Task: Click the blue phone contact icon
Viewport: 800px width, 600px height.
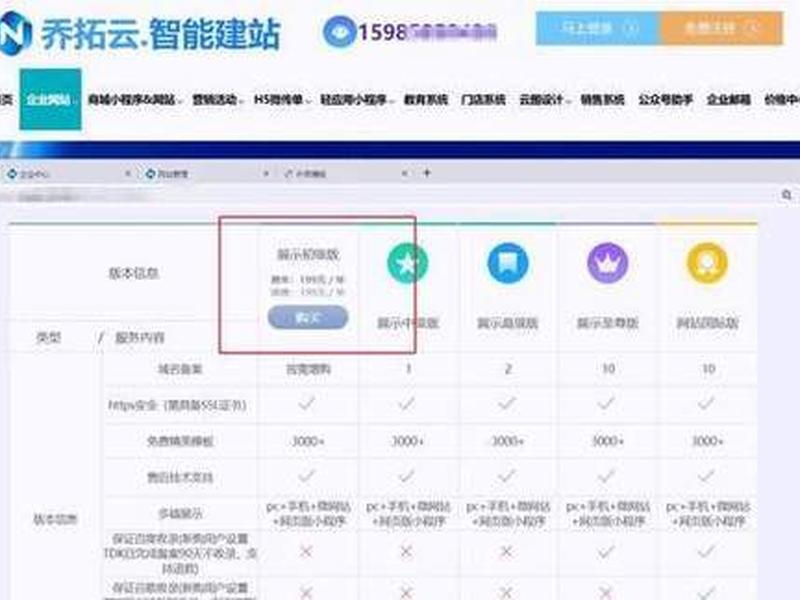Action: (339, 32)
